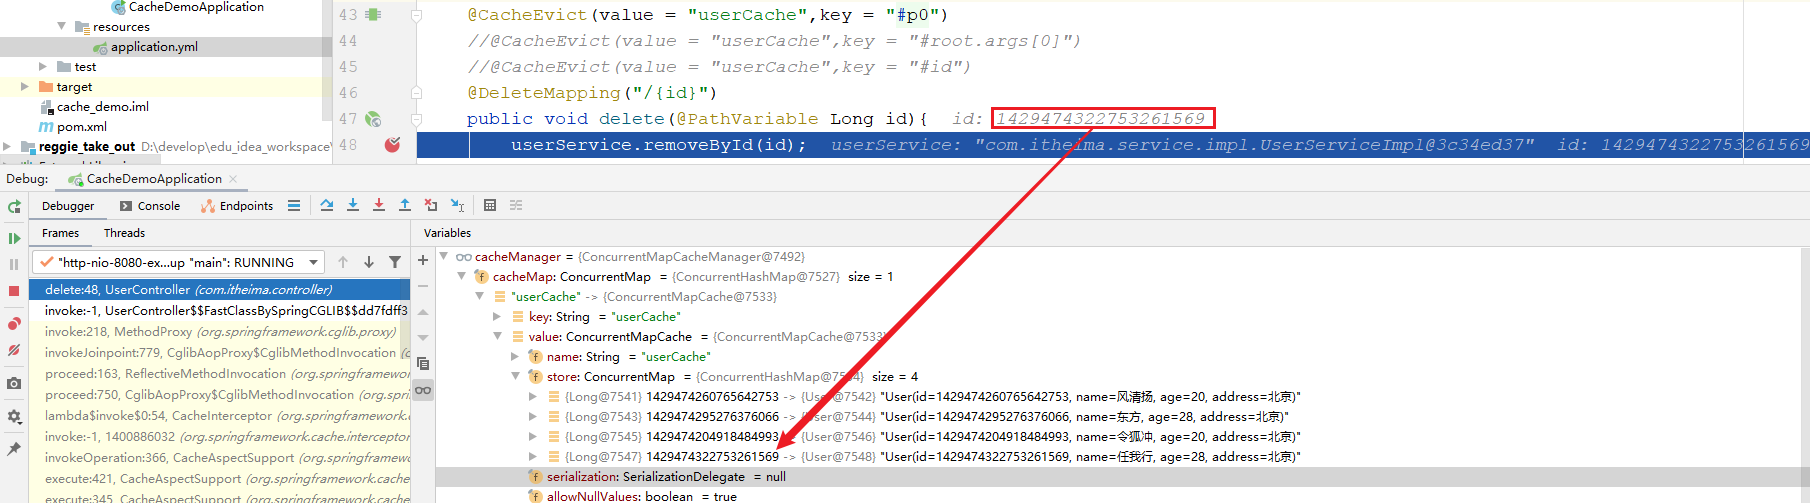Stop debugging with red square icon
The height and width of the screenshot is (503, 1810).
point(14,291)
